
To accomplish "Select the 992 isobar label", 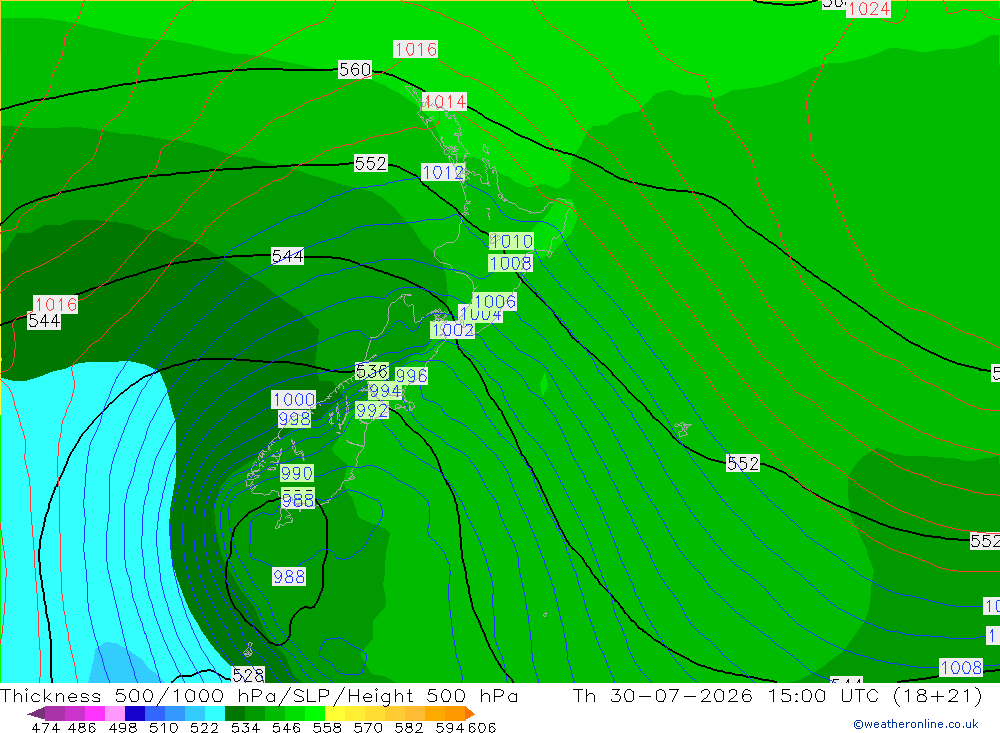I will [372, 410].
